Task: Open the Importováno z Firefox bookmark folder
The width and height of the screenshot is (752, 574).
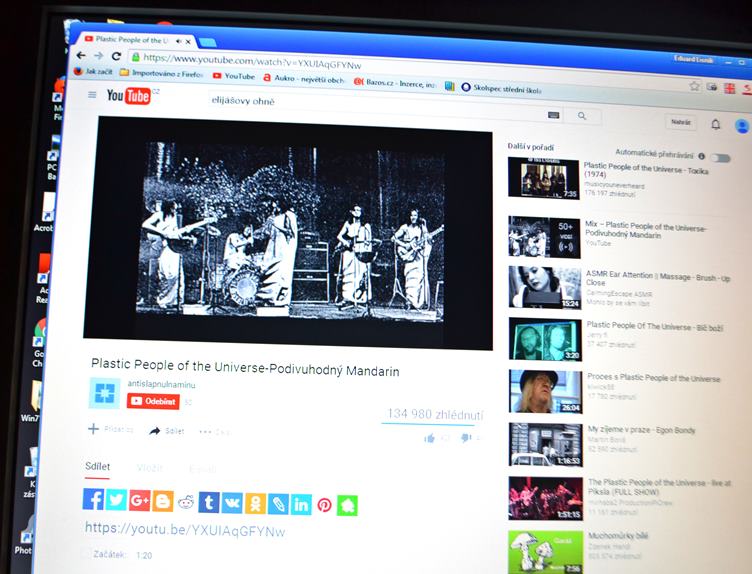Action: (162, 73)
